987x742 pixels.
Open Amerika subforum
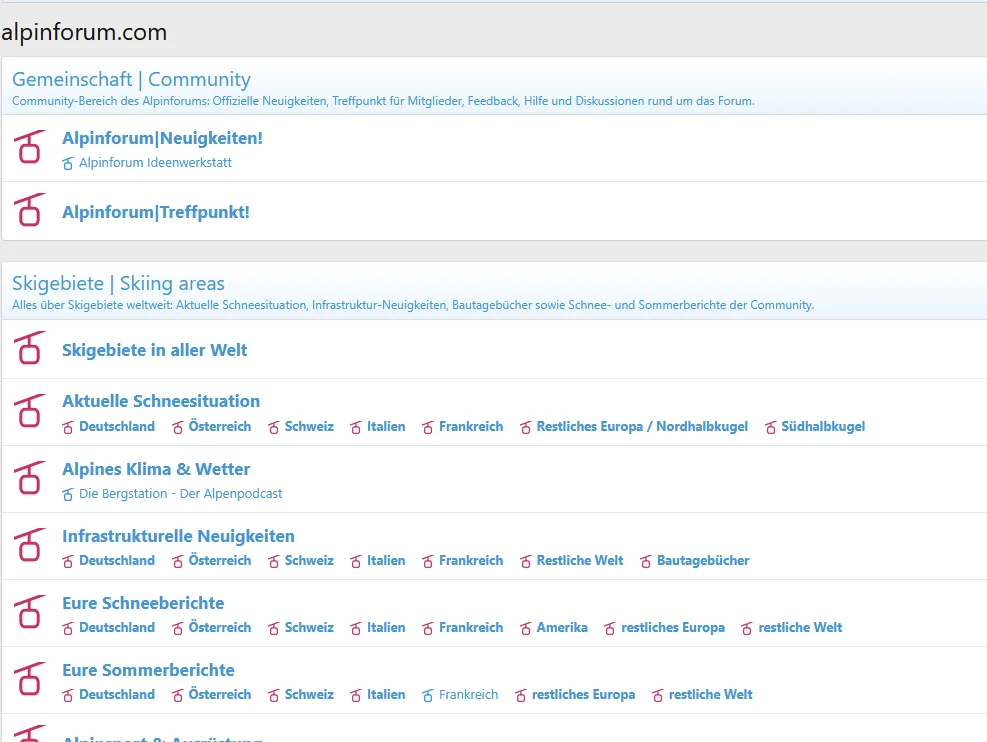(562, 627)
